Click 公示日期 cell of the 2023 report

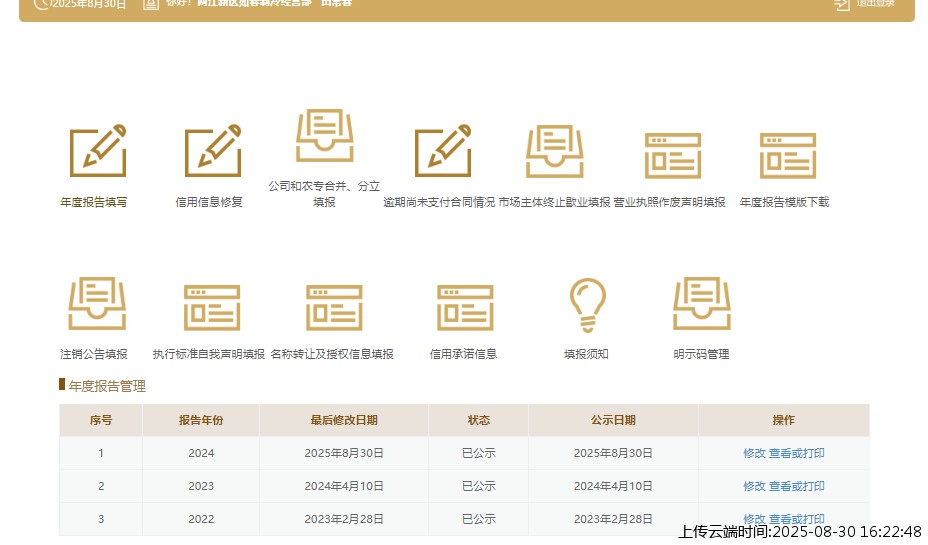click(613, 486)
